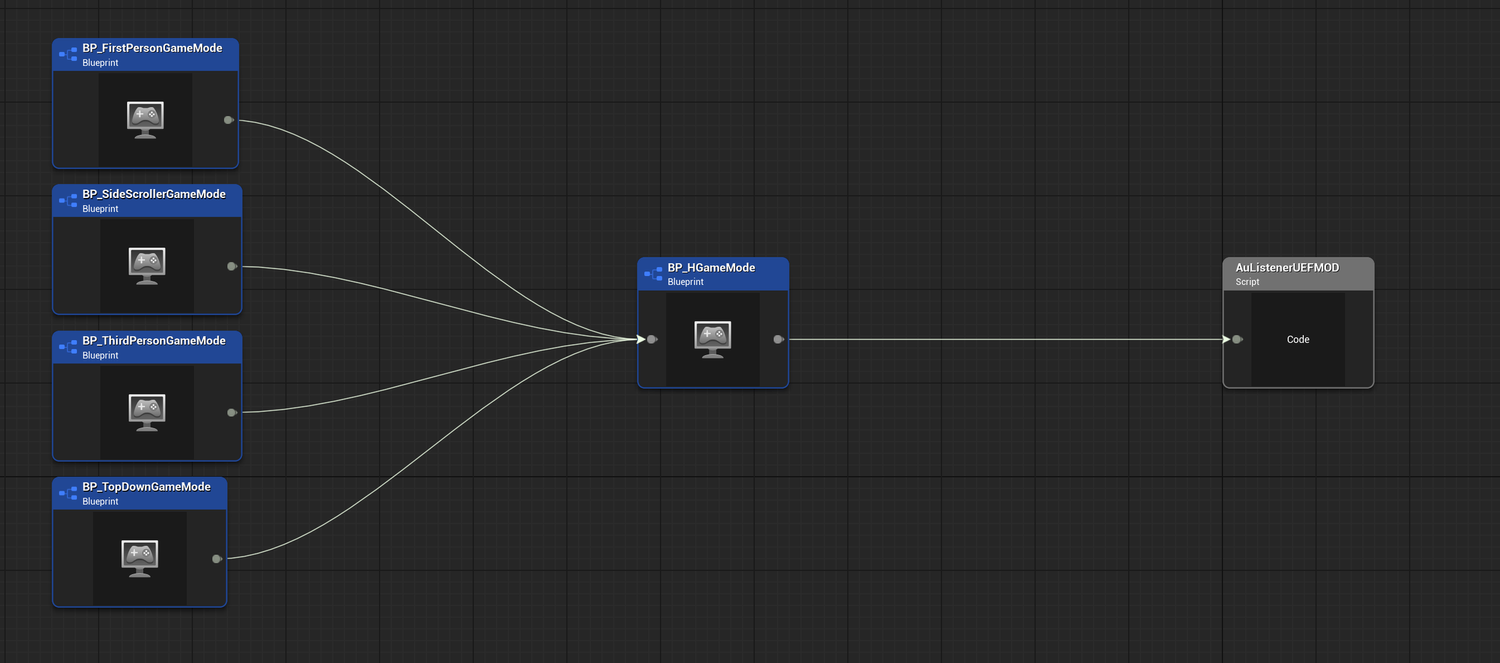Expand the input pin on AuListenerUEFMOD node
The width and height of the screenshot is (1500, 663).
(1236, 339)
